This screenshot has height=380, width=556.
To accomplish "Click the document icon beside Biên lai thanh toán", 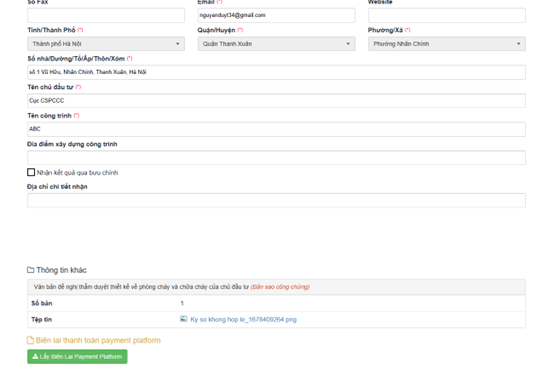I will tap(30, 340).
